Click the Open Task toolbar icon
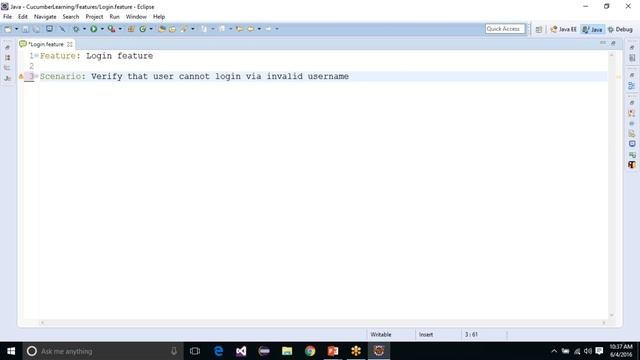The image size is (640, 360). tap(172, 29)
